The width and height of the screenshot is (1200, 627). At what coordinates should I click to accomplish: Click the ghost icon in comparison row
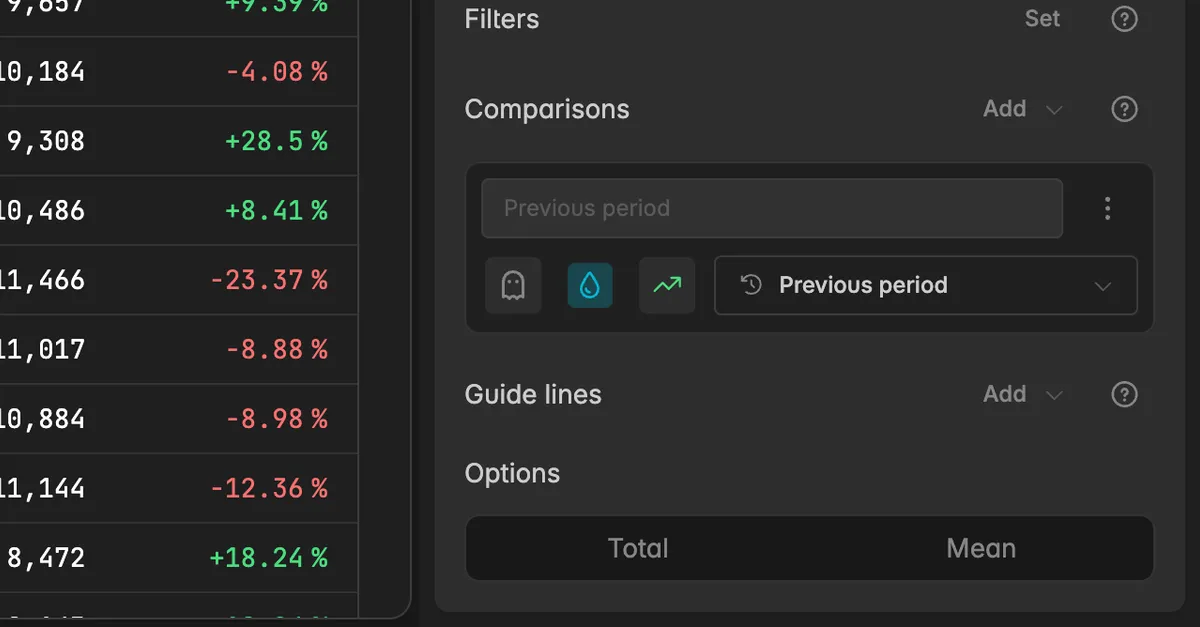(513, 286)
